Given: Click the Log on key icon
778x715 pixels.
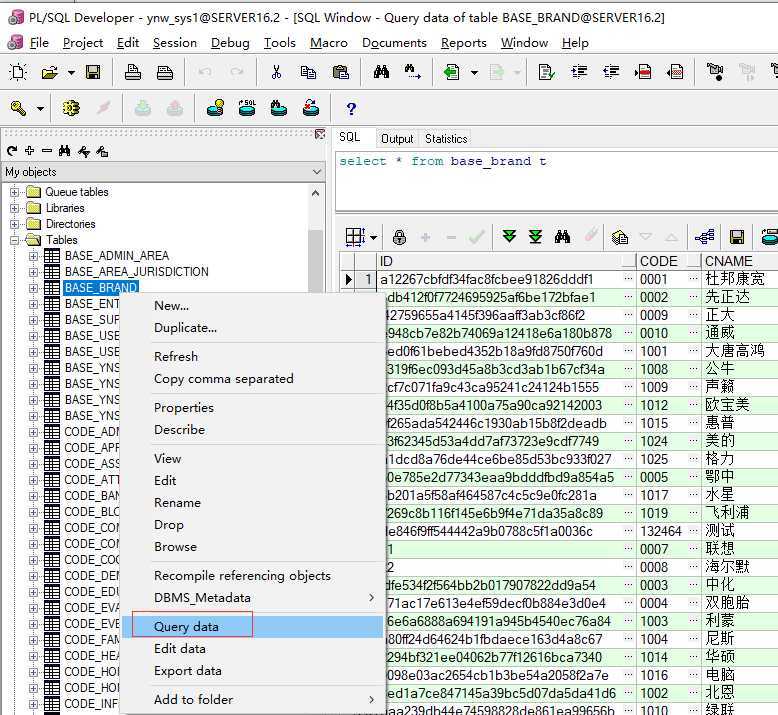Looking at the screenshot, I should pyautogui.click(x=18, y=108).
